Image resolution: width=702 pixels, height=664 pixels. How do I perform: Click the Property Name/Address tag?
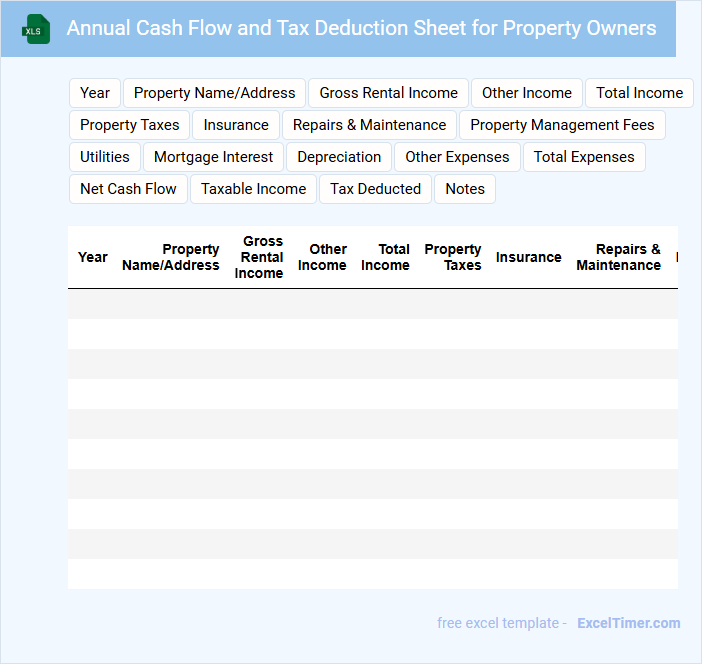[214, 93]
